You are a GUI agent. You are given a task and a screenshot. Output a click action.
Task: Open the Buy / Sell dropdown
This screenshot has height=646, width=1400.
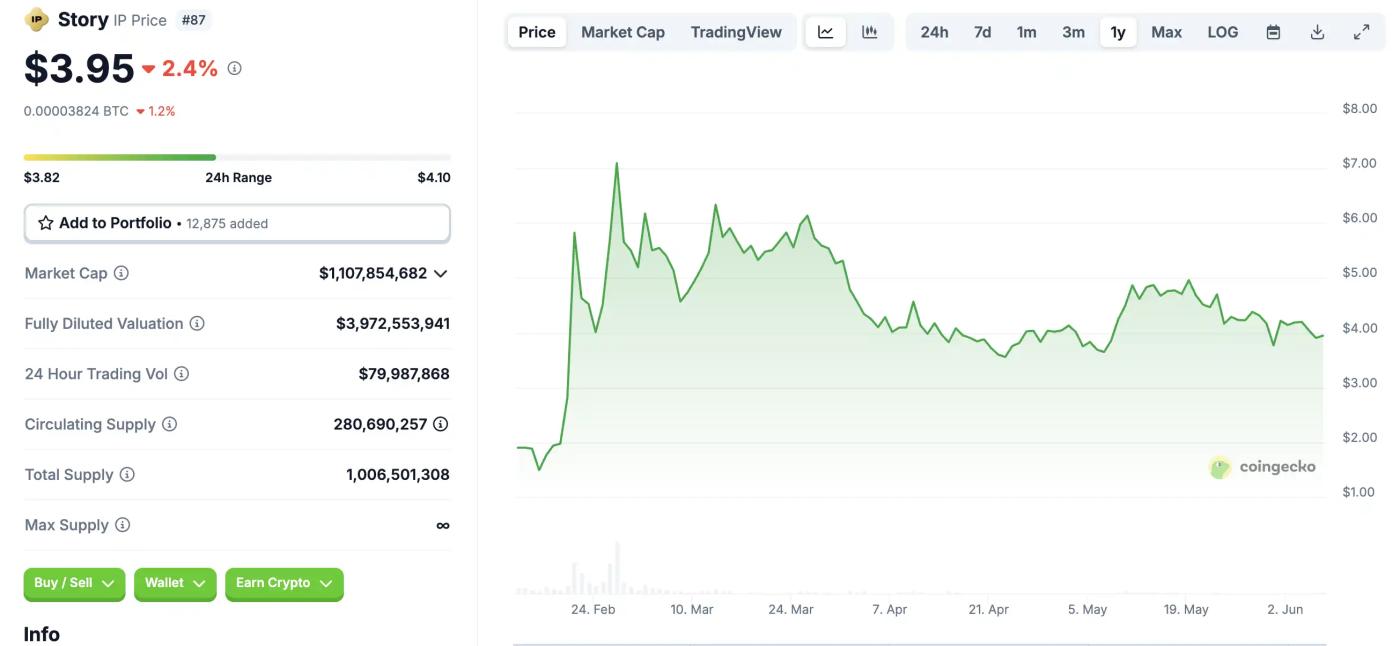click(75, 583)
